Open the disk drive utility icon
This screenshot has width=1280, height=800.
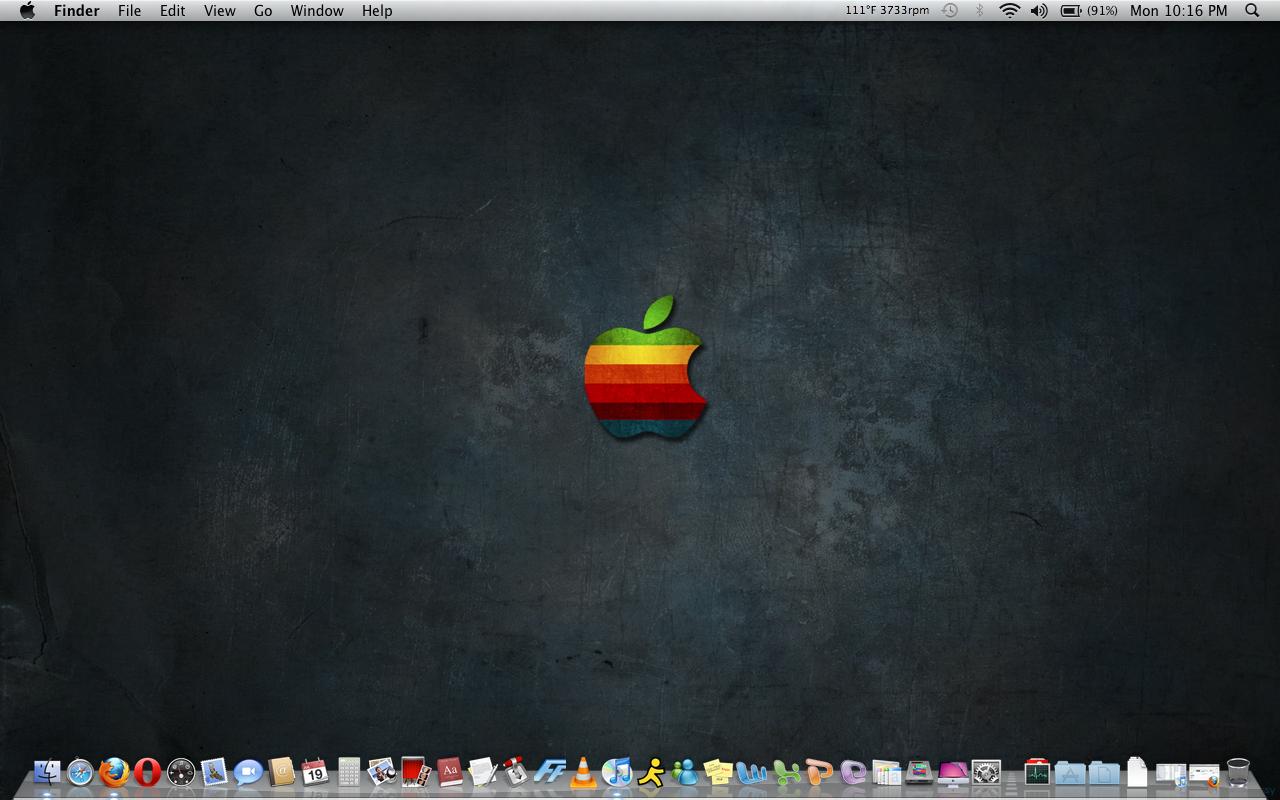pos(920,772)
